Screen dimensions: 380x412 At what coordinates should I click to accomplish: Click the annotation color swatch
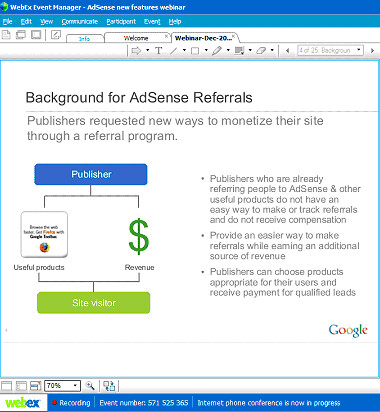coord(239,51)
